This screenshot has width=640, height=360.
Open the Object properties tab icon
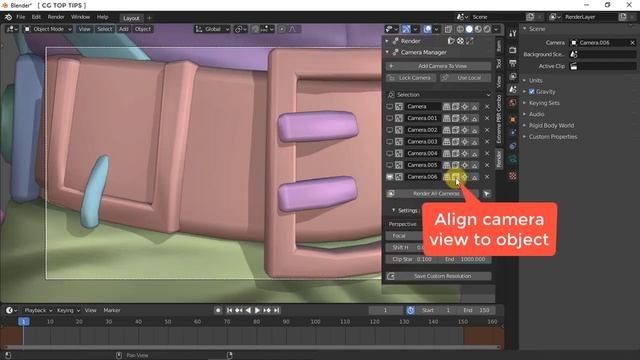tap(513, 120)
